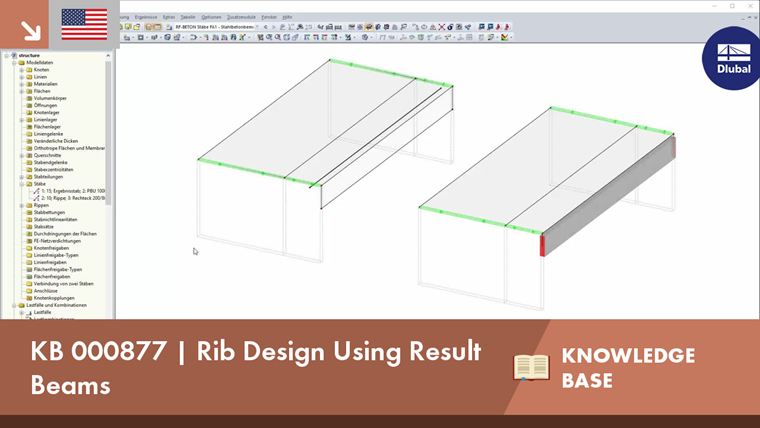Click the US flag language icon
The width and height of the screenshot is (760, 428).
pos(84,24)
